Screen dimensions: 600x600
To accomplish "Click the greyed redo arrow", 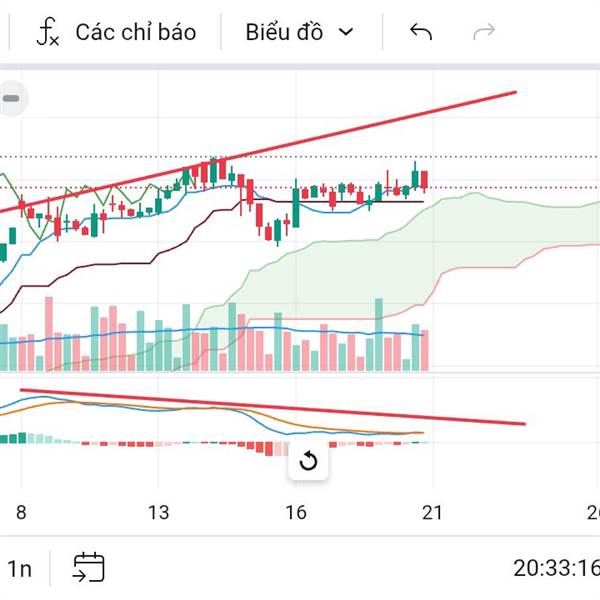I will point(484,32).
